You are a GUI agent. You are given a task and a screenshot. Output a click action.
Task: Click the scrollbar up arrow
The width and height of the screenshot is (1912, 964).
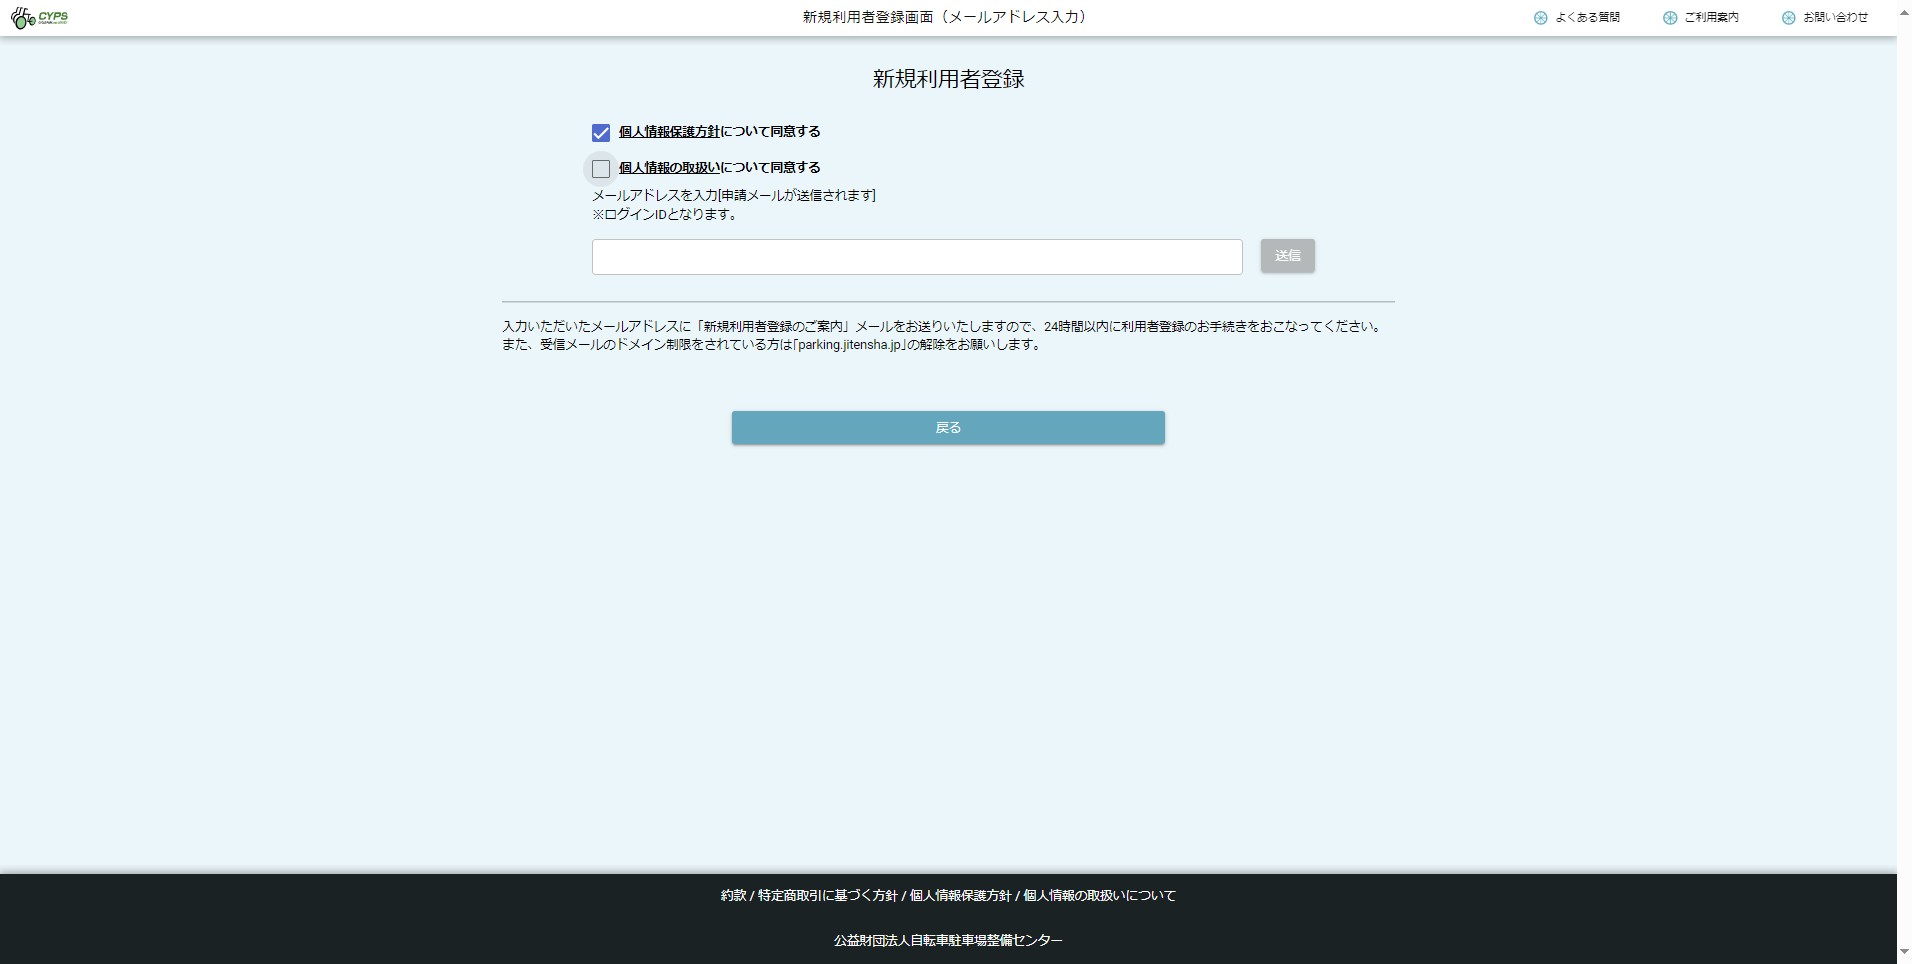click(x=1904, y=14)
